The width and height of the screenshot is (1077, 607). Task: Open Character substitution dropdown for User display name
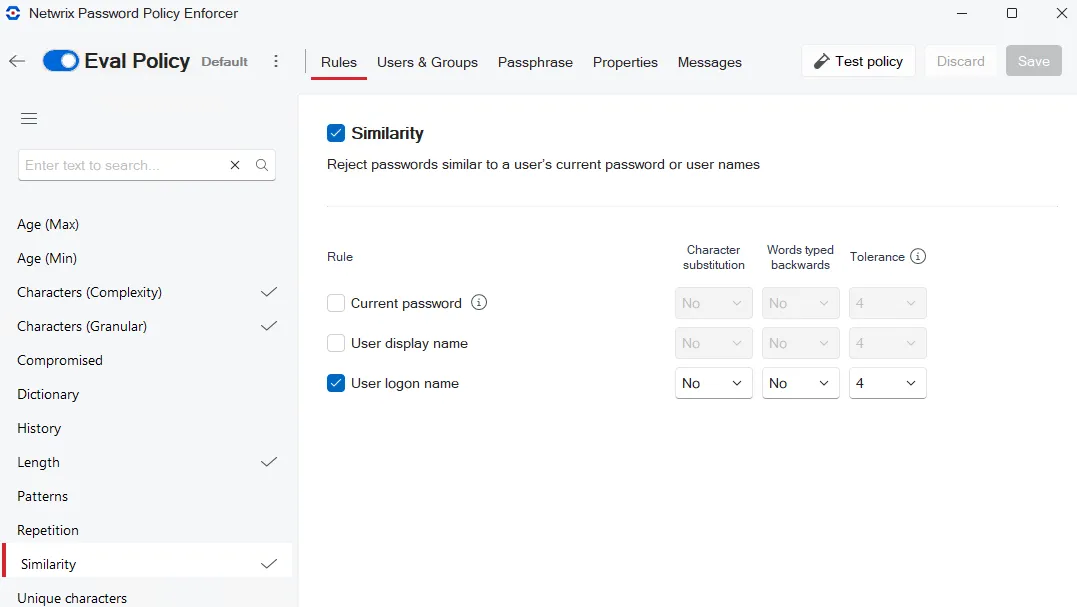(714, 343)
